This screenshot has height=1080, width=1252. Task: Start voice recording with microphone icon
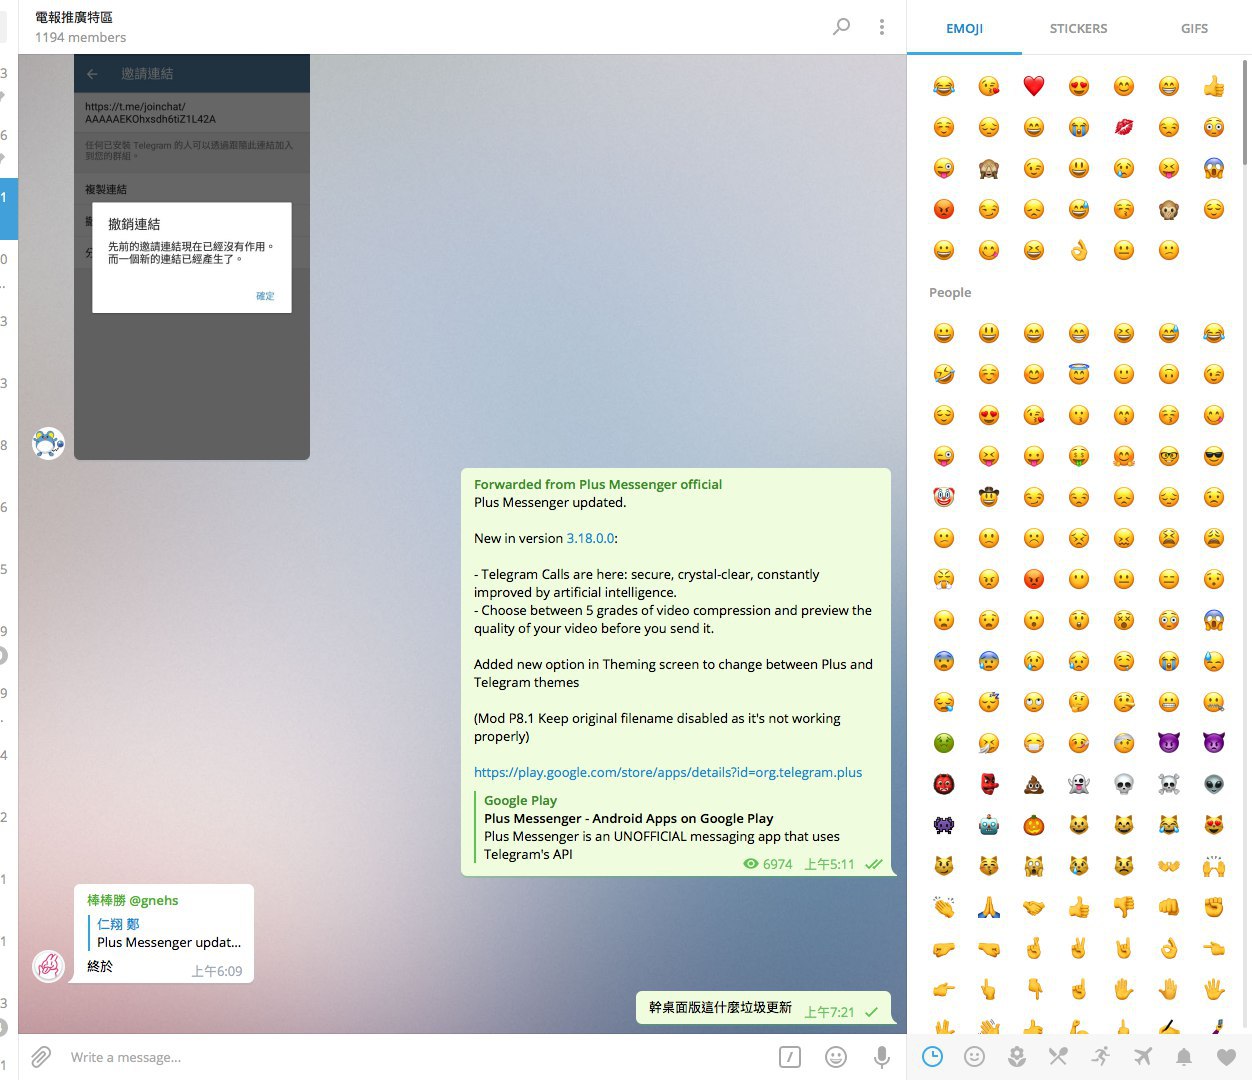point(882,1057)
